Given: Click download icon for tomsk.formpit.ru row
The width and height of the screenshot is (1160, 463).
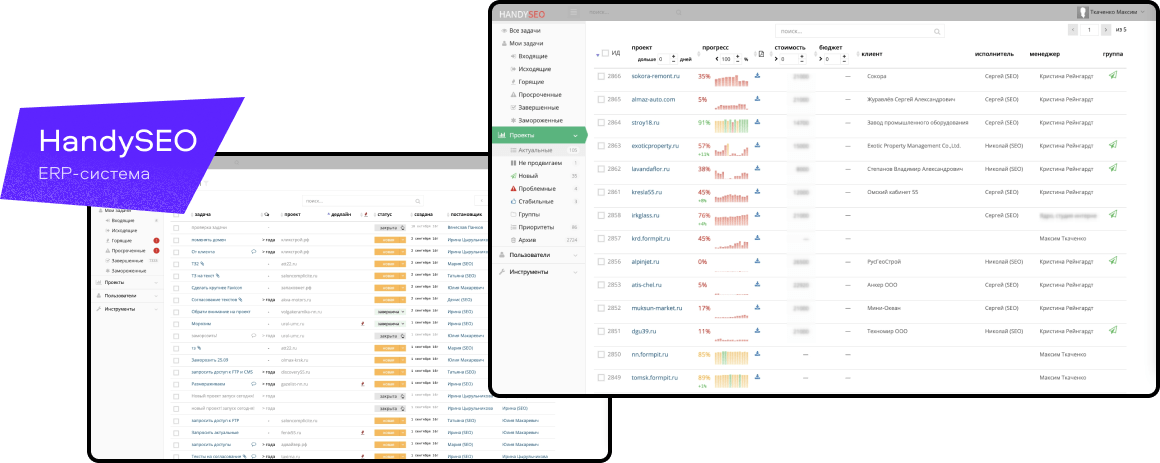Looking at the screenshot, I should point(757,377).
